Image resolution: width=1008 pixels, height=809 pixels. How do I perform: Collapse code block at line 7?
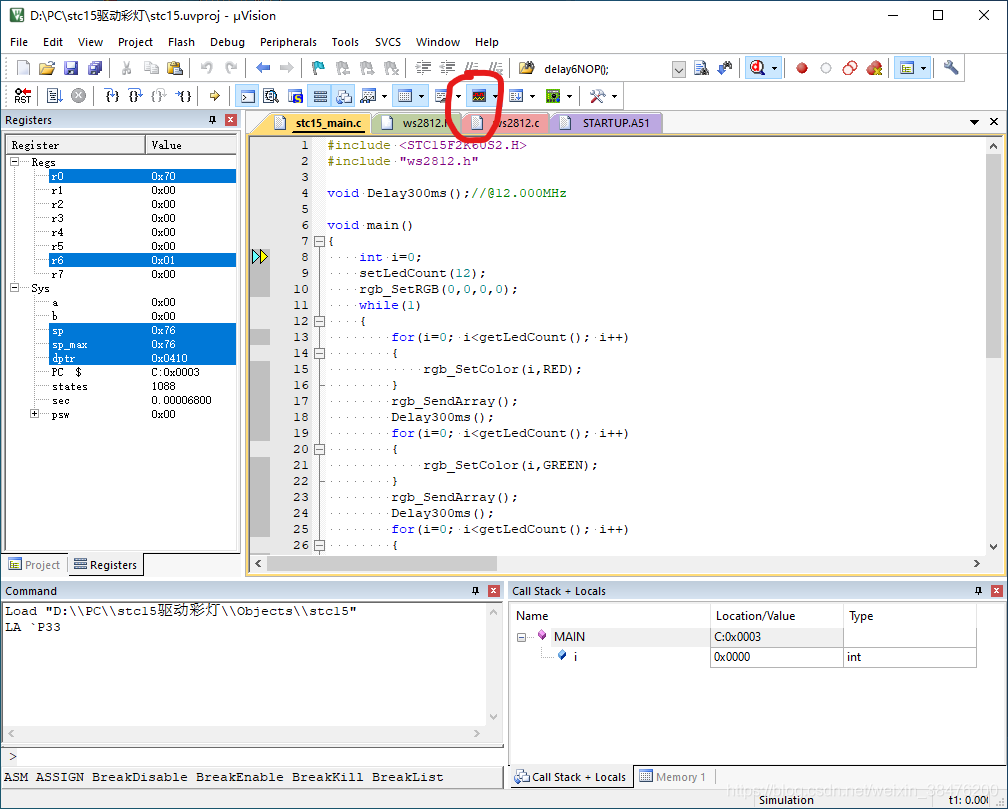319,242
